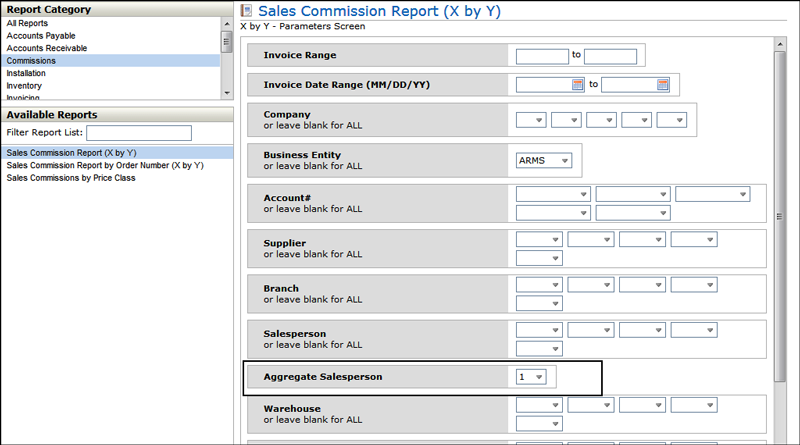Open the first Account# dropdown
Screen dimensions: 800x445
point(553,194)
